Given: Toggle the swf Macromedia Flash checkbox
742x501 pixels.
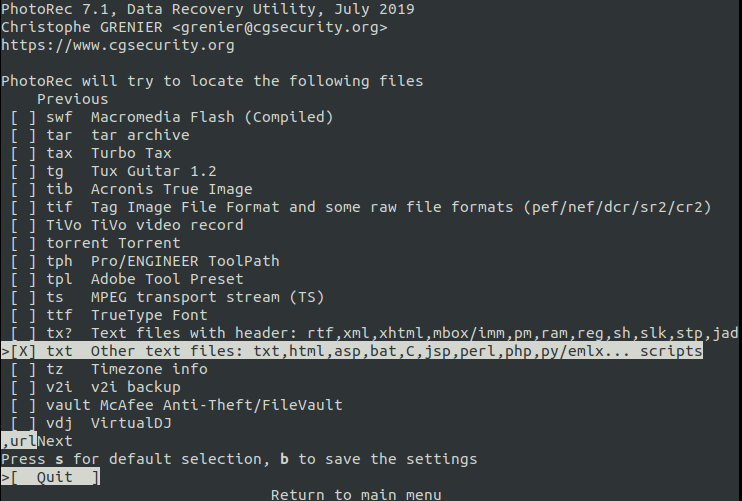Looking at the screenshot, I should point(24,117).
